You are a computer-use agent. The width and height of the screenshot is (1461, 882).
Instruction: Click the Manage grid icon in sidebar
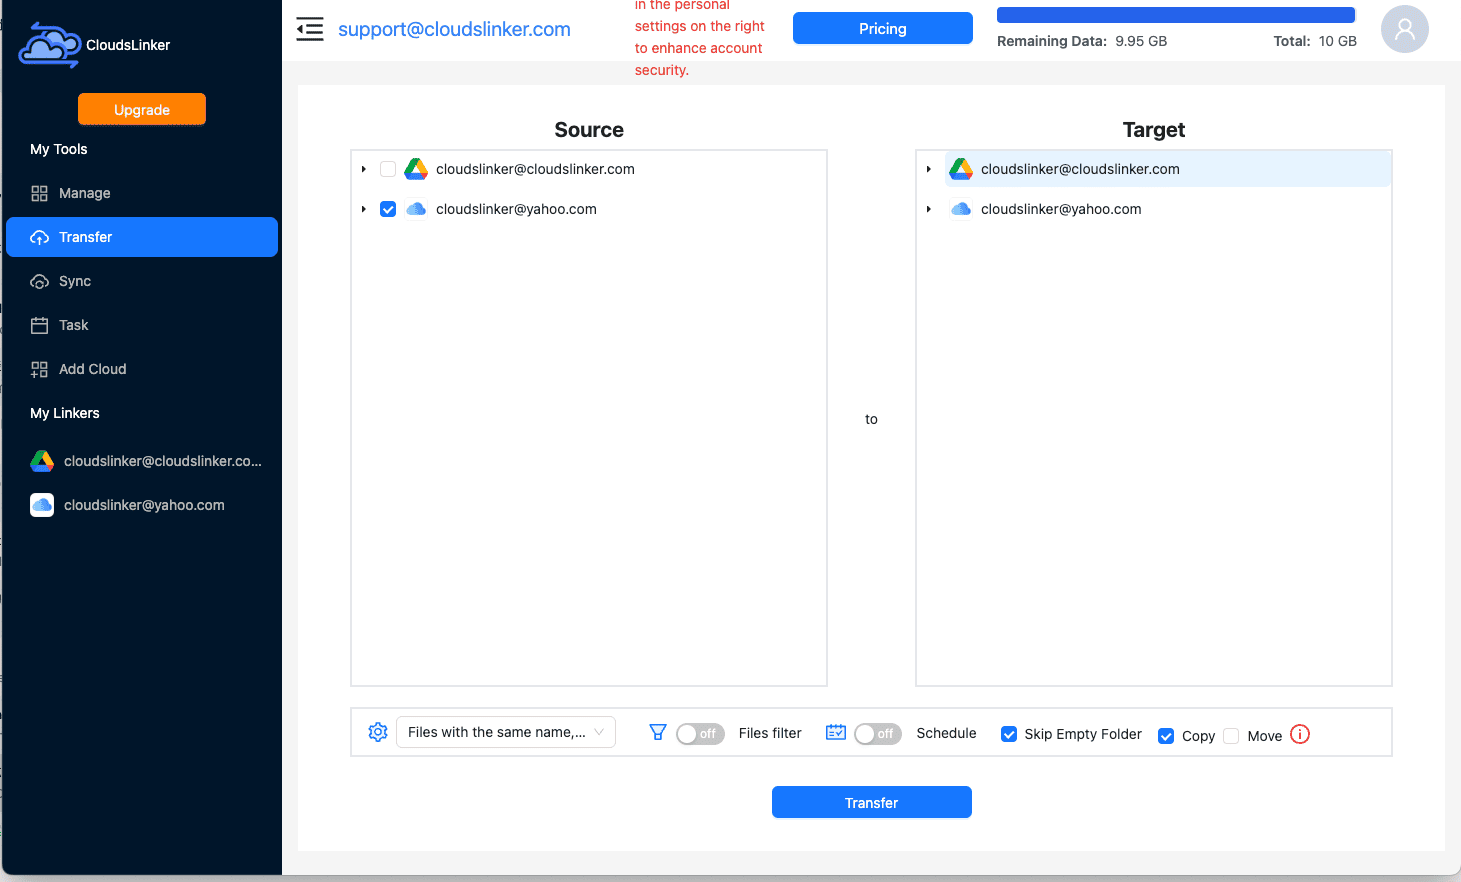39,193
